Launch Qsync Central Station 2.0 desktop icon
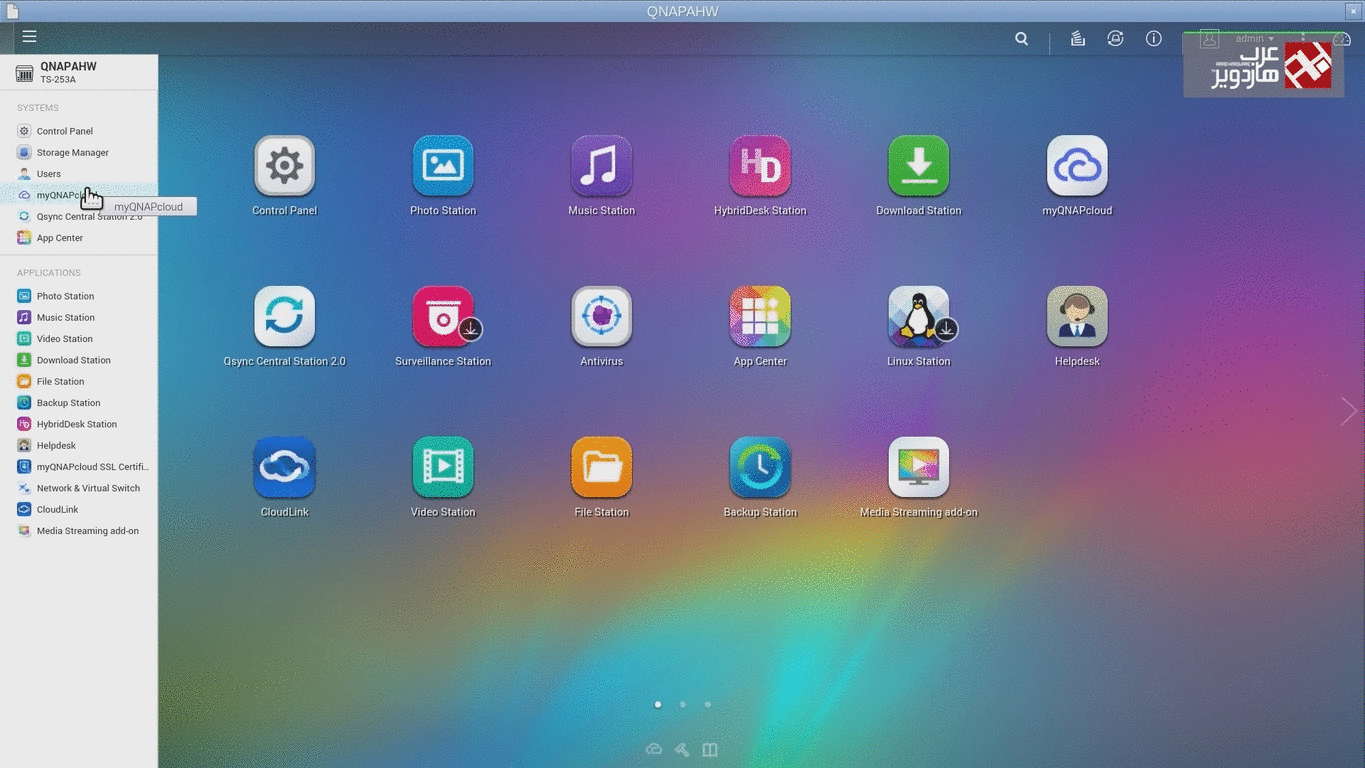1365x768 pixels. point(284,317)
